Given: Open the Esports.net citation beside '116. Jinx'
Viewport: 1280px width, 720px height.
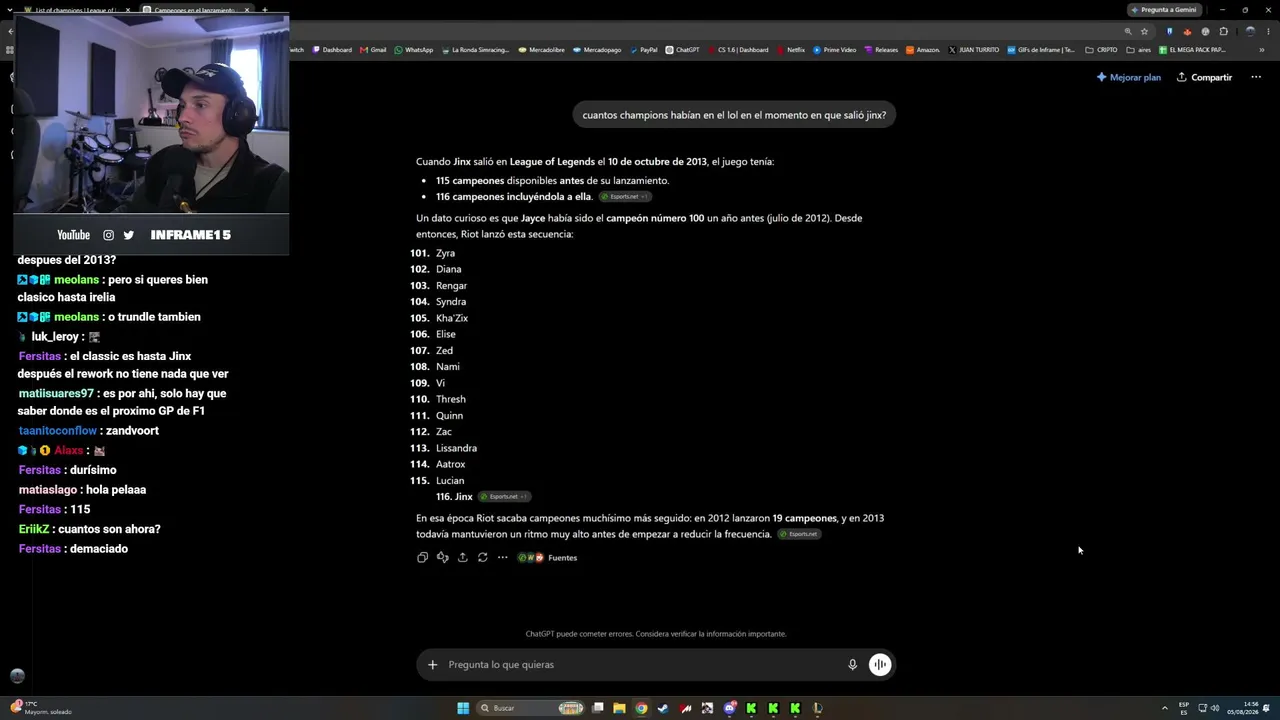Looking at the screenshot, I should (x=504, y=497).
